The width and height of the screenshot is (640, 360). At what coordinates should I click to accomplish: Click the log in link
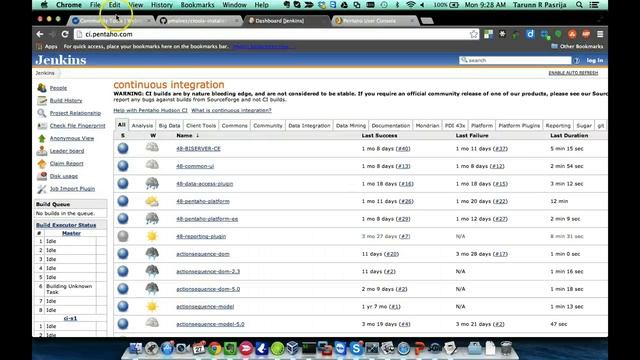click(595, 60)
